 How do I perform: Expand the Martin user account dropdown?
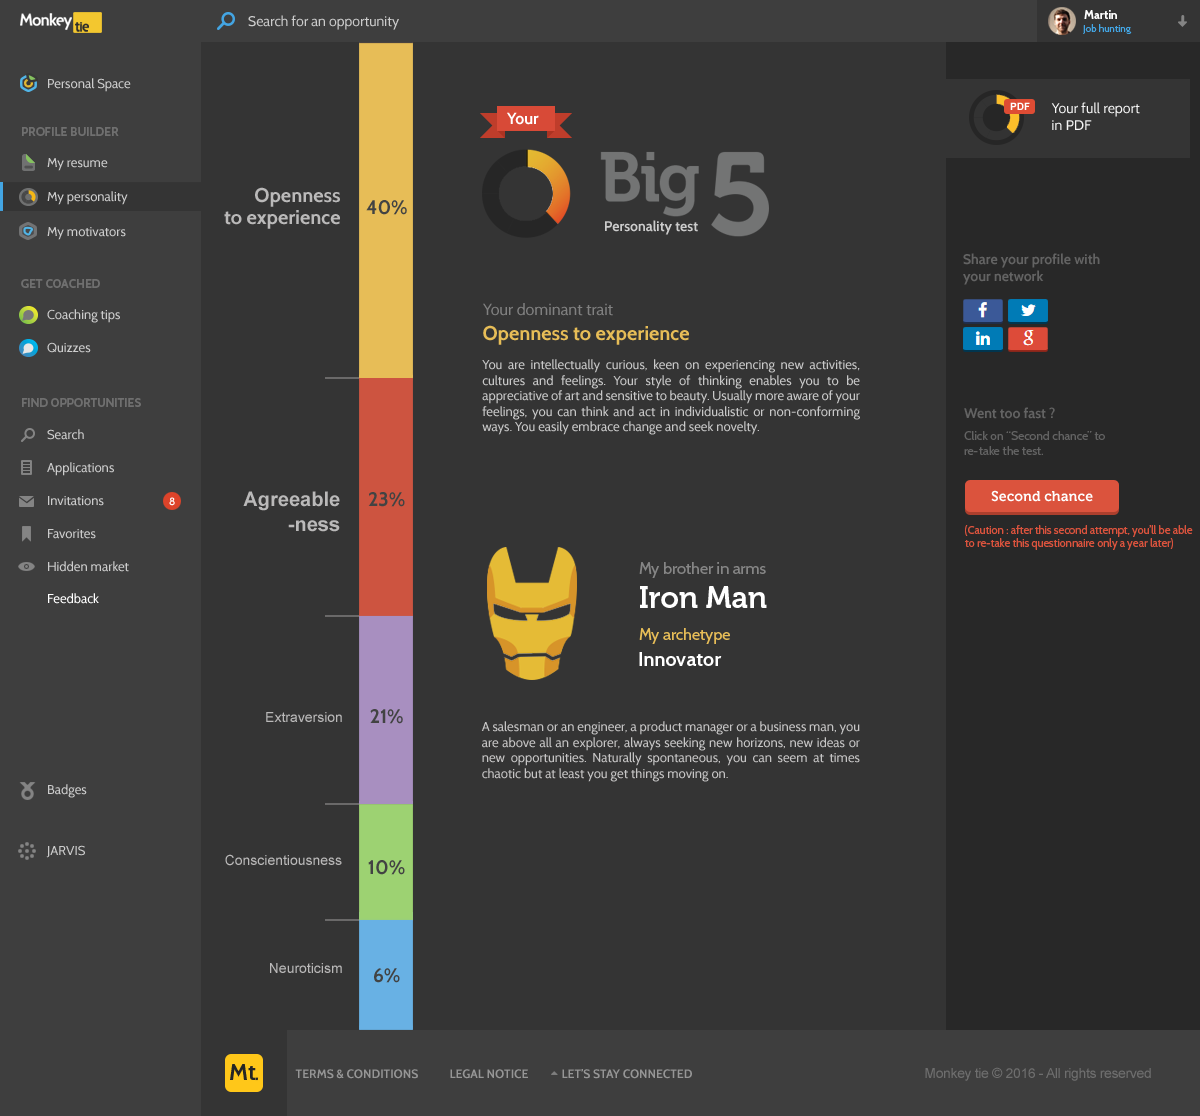coord(1182,22)
